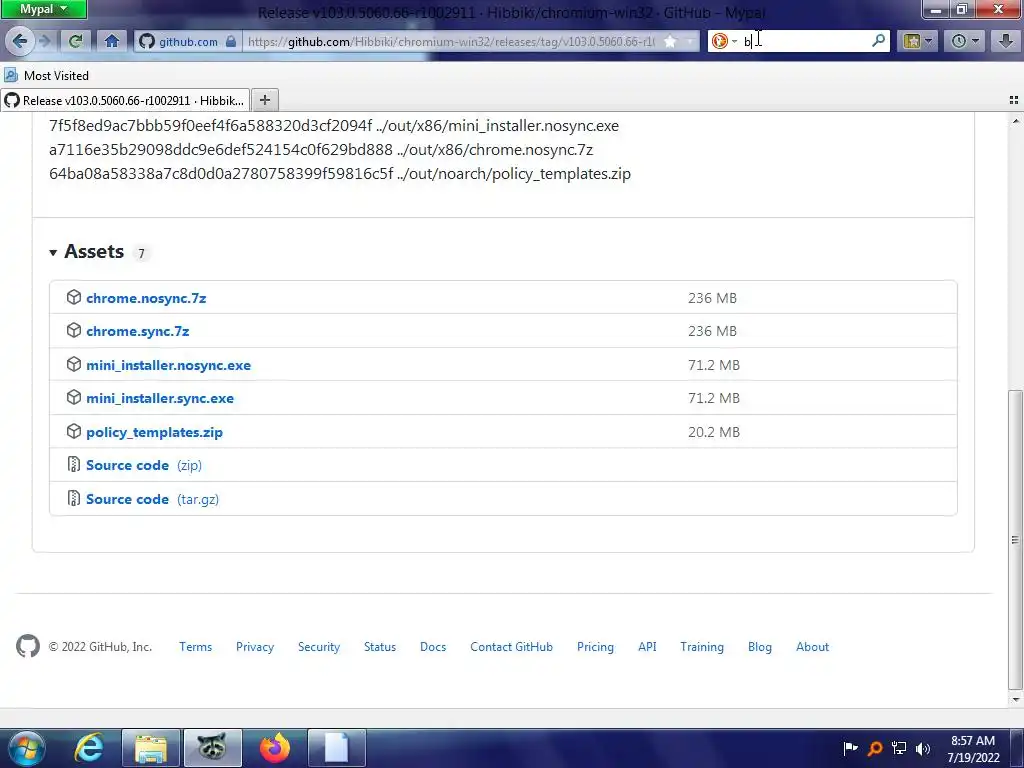Open a new tab with plus button

(264, 100)
